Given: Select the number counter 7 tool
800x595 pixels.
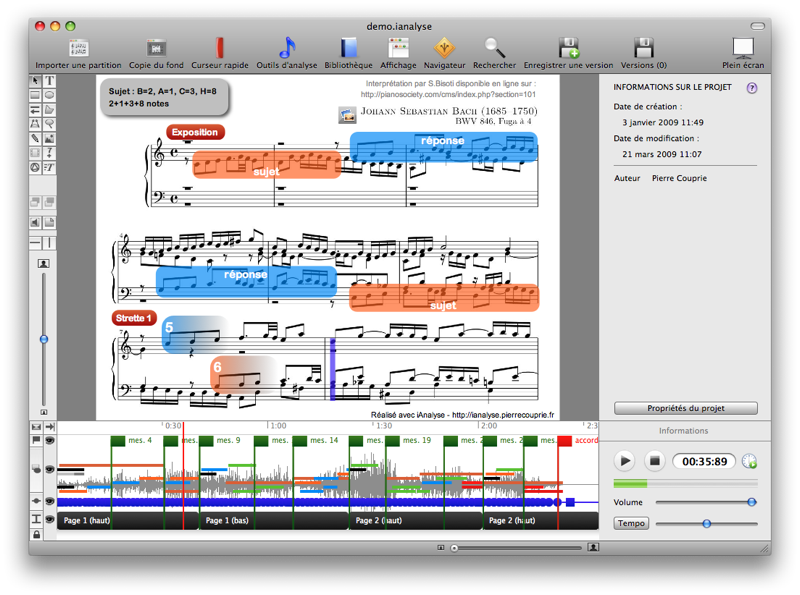Looking at the screenshot, I should click(x=49, y=153).
